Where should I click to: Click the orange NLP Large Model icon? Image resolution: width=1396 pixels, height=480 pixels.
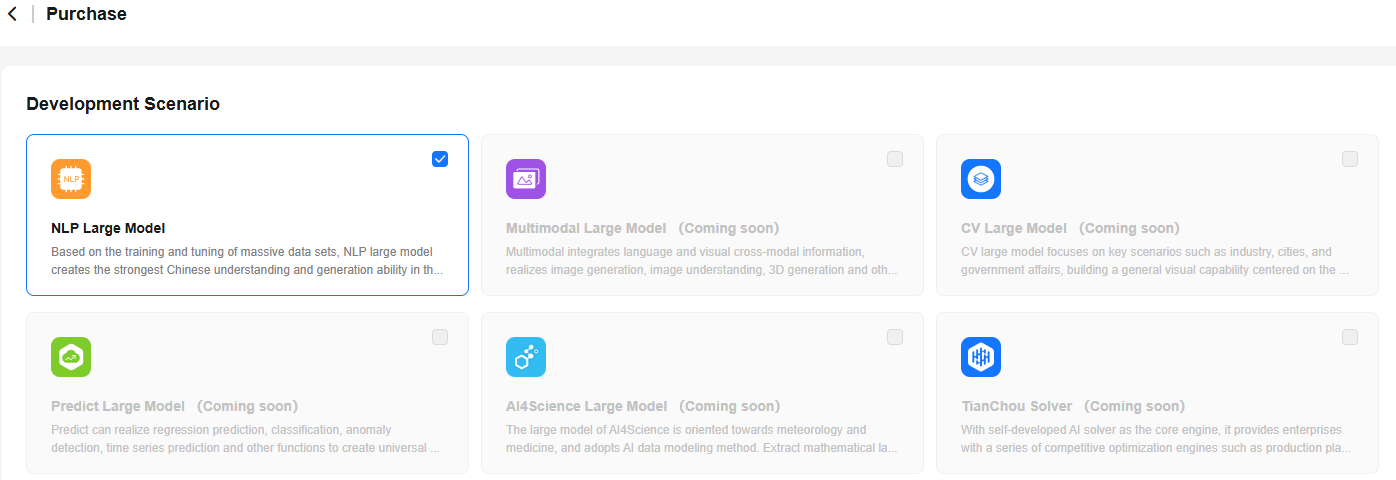[x=71, y=179]
